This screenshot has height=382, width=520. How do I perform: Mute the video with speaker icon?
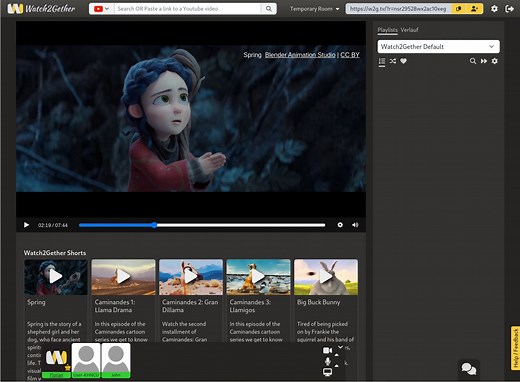pyautogui.click(x=355, y=225)
